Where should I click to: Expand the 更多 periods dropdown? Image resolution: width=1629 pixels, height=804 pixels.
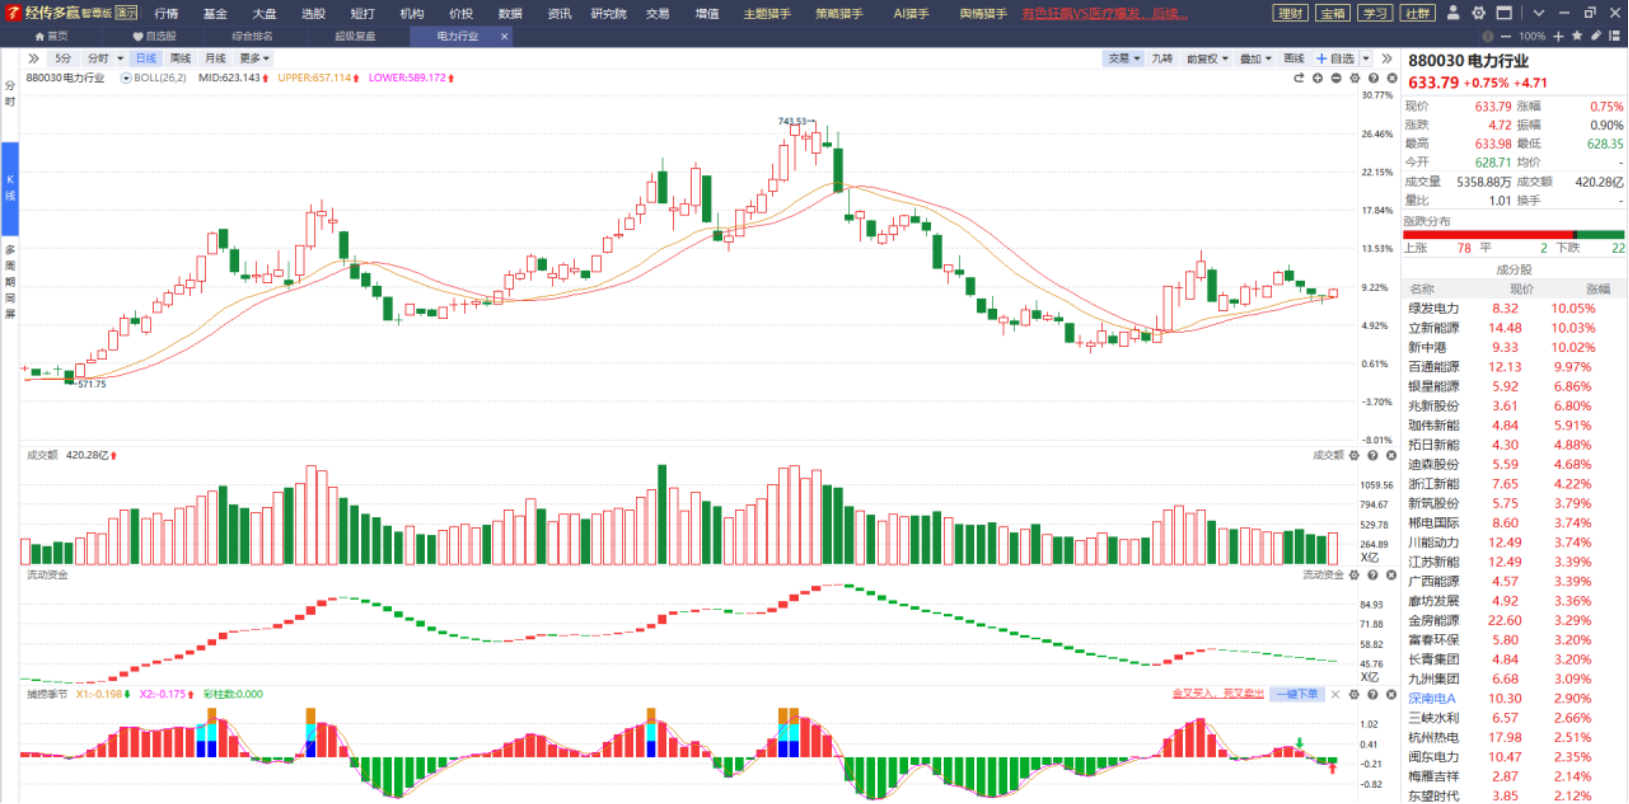(254, 58)
